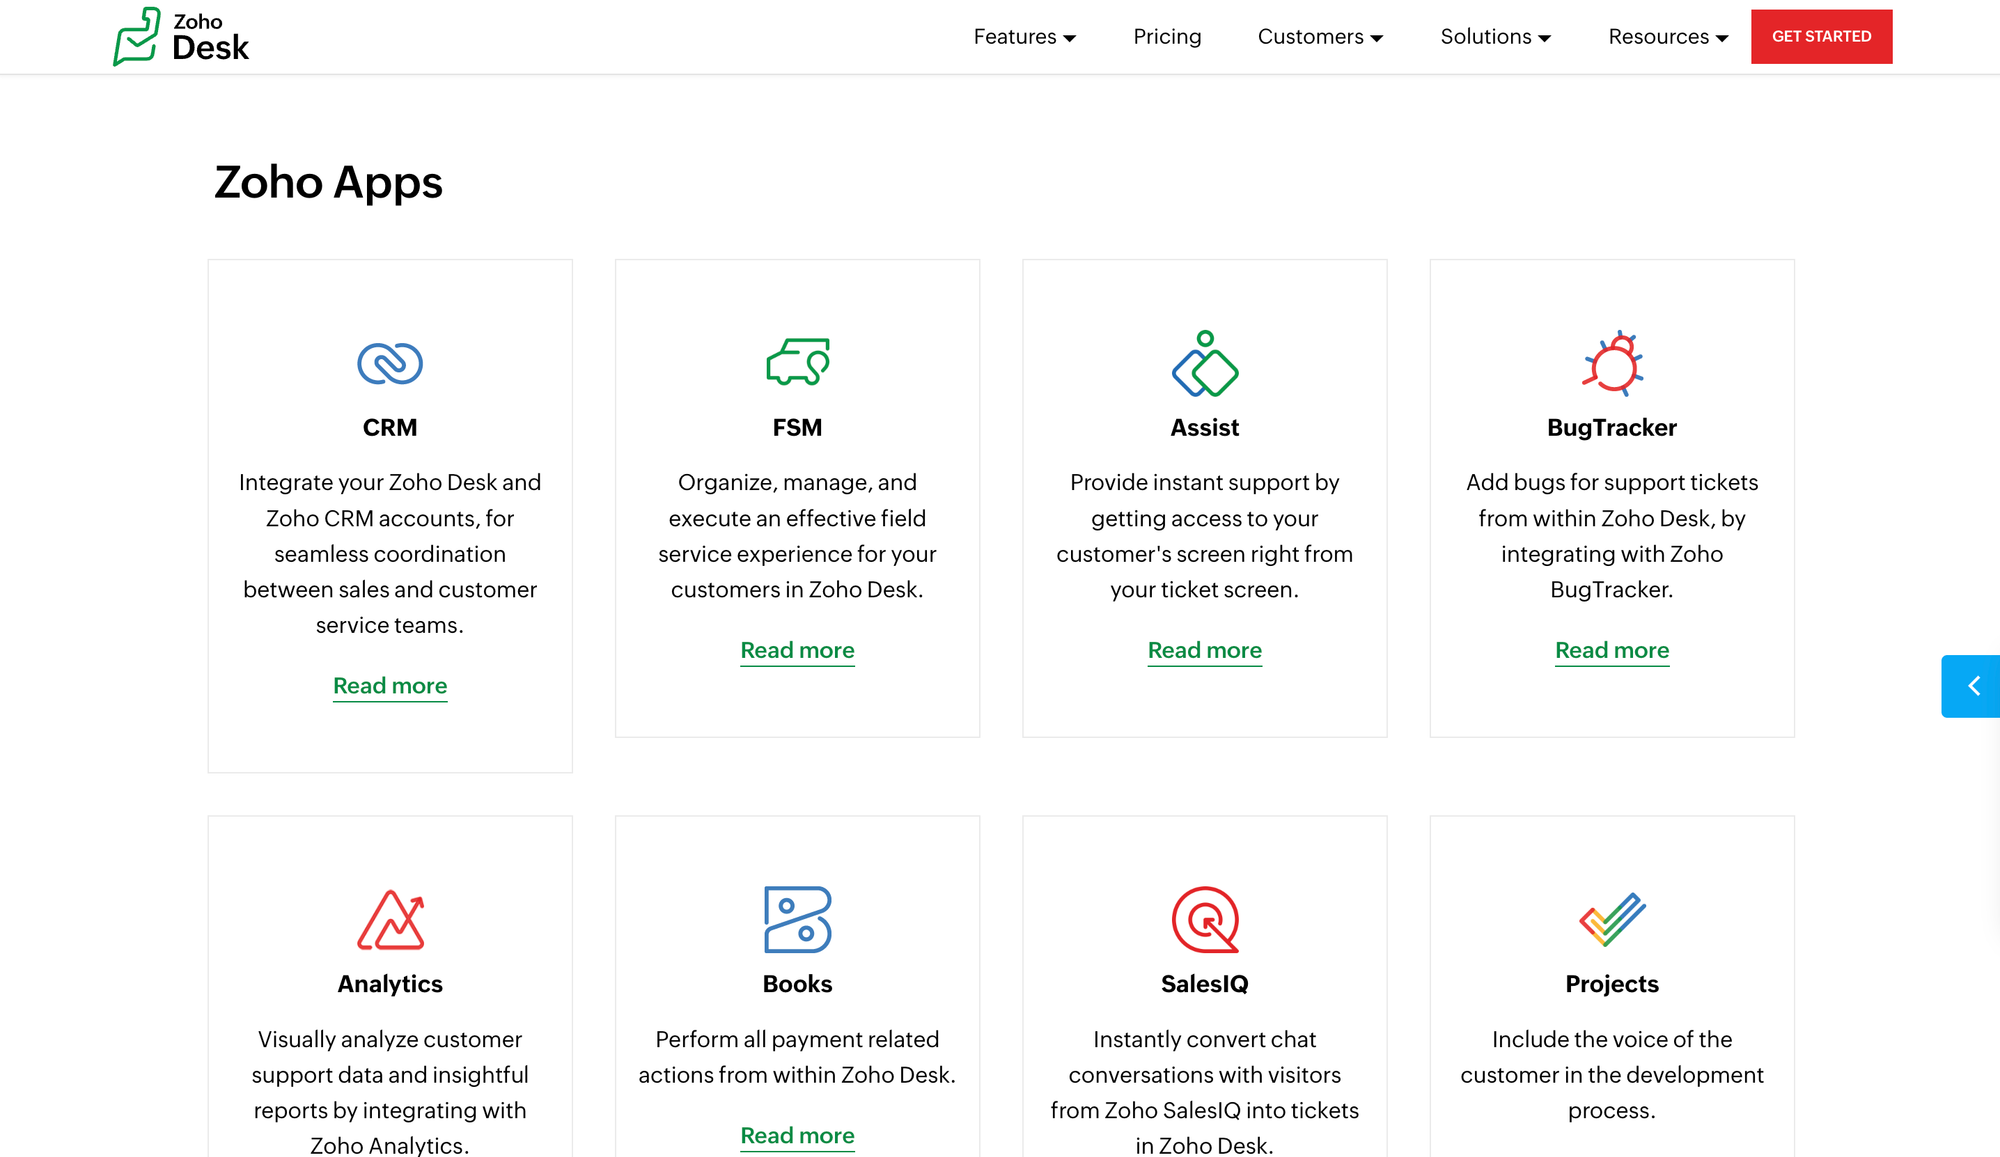Image resolution: width=2000 pixels, height=1157 pixels.
Task: Select the FSM field service icon
Action: tap(797, 363)
